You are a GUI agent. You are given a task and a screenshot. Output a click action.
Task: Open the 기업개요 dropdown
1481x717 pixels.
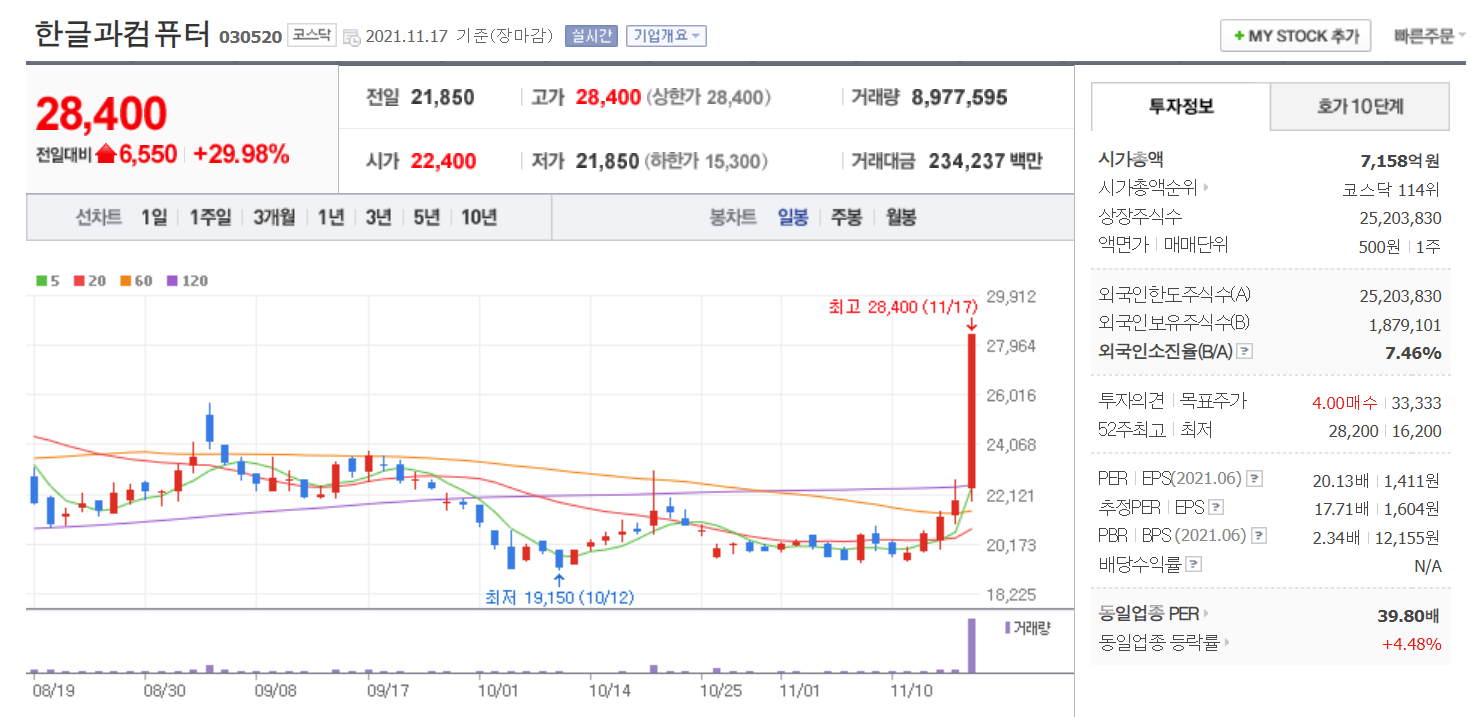666,35
